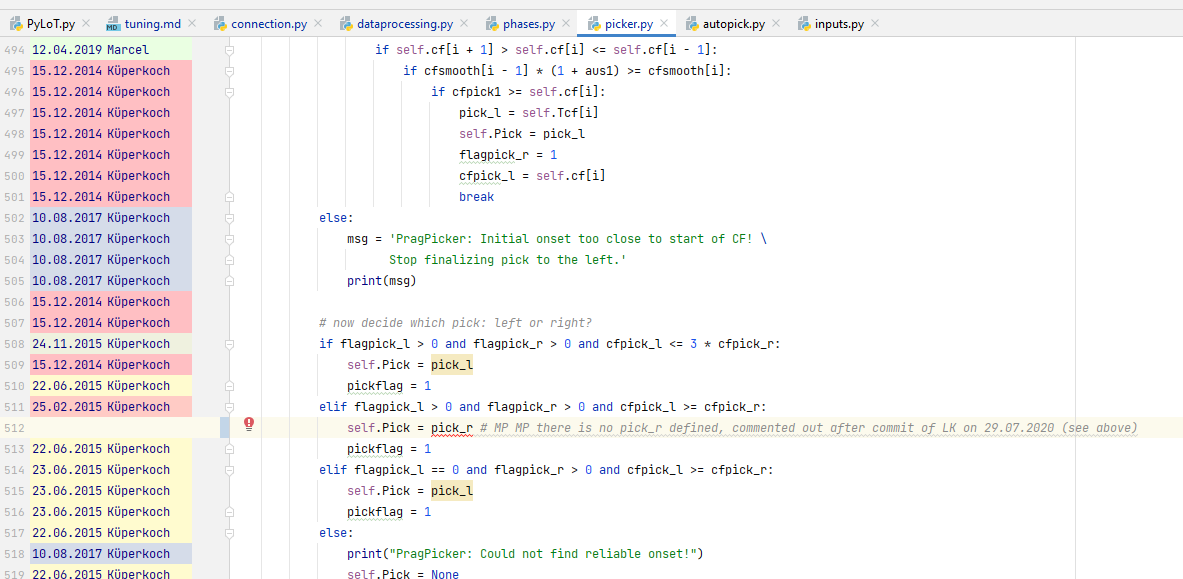Collapse the if statement at line 508

[x=229, y=344]
